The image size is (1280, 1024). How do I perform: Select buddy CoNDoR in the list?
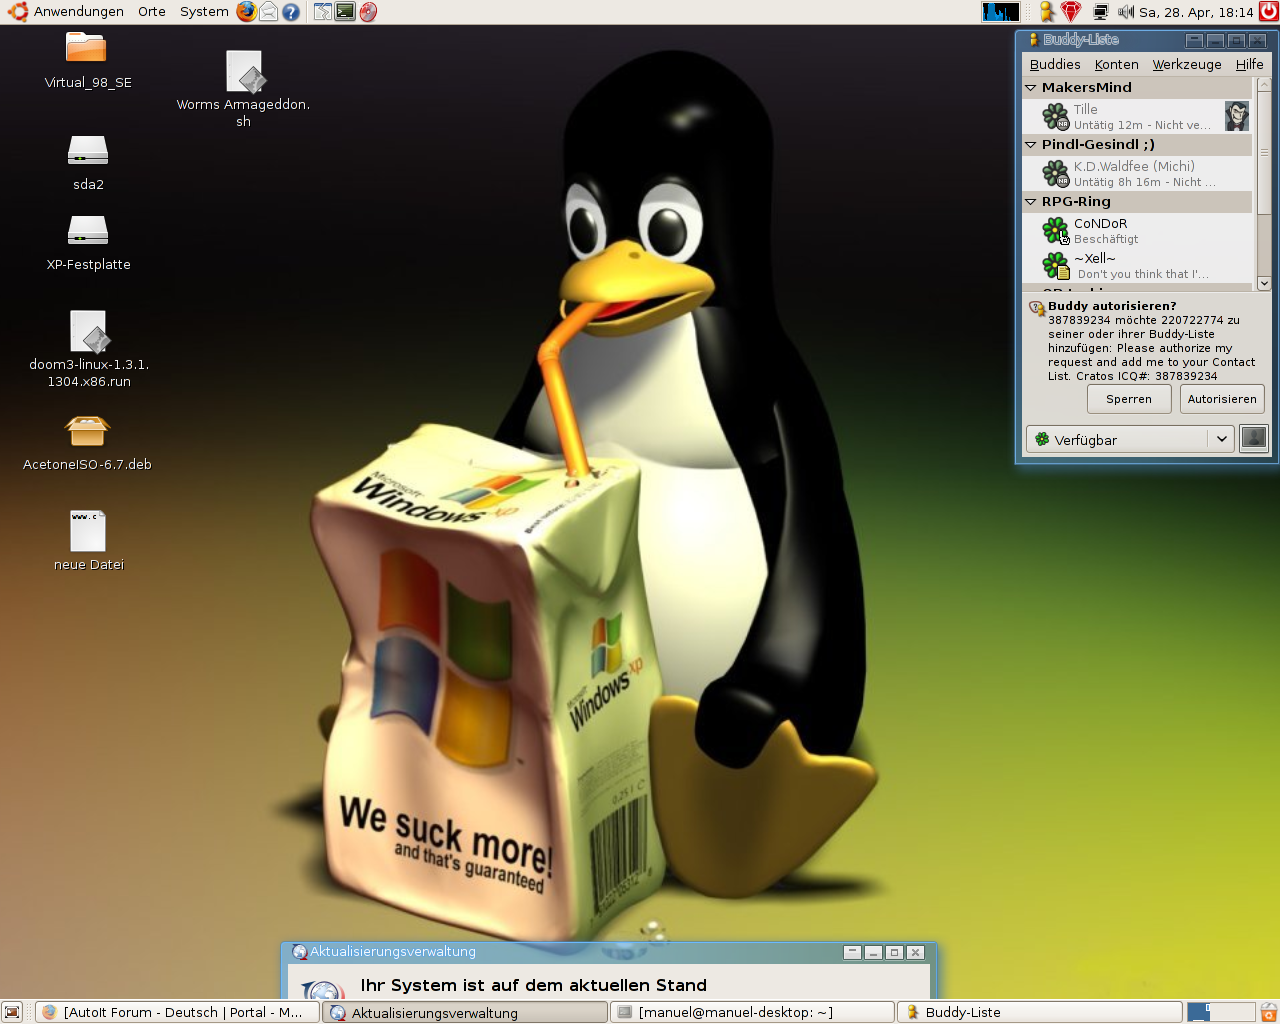click(1100, 224)
